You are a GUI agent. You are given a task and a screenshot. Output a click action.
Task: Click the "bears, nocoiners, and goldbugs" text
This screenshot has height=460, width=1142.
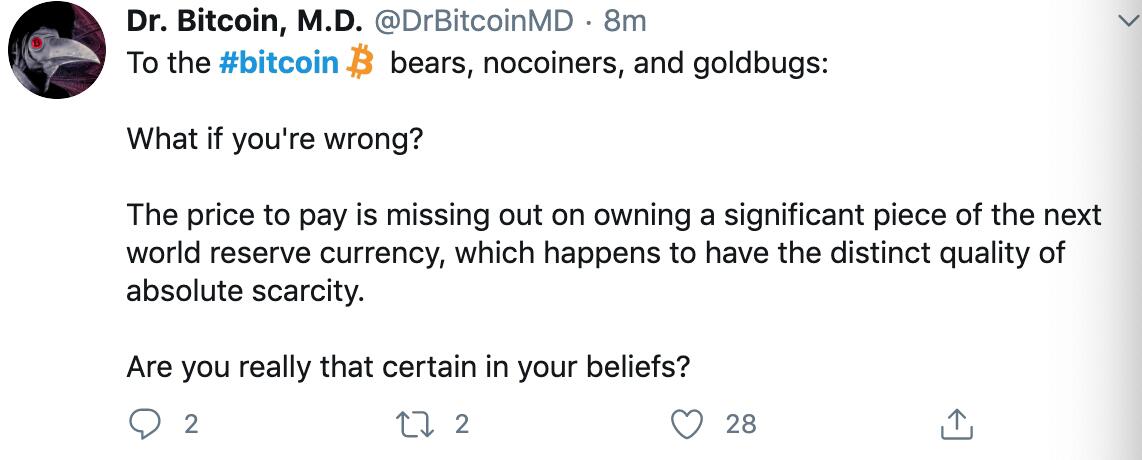pos(608,64)
